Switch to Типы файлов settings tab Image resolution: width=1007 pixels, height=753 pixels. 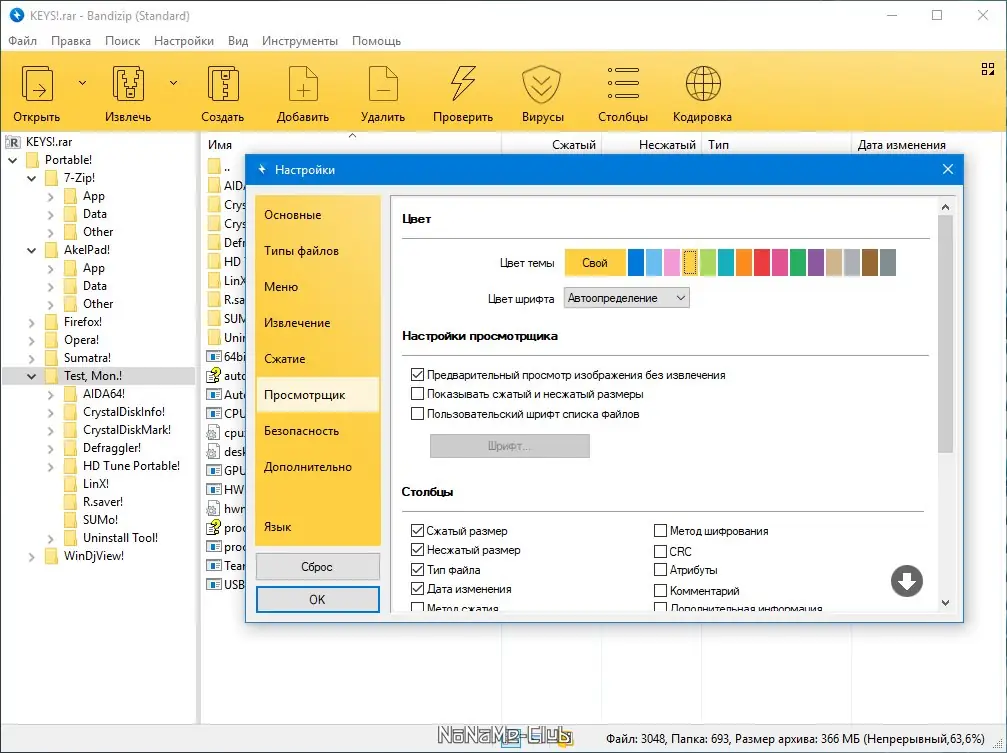click(x=318, y=251)
